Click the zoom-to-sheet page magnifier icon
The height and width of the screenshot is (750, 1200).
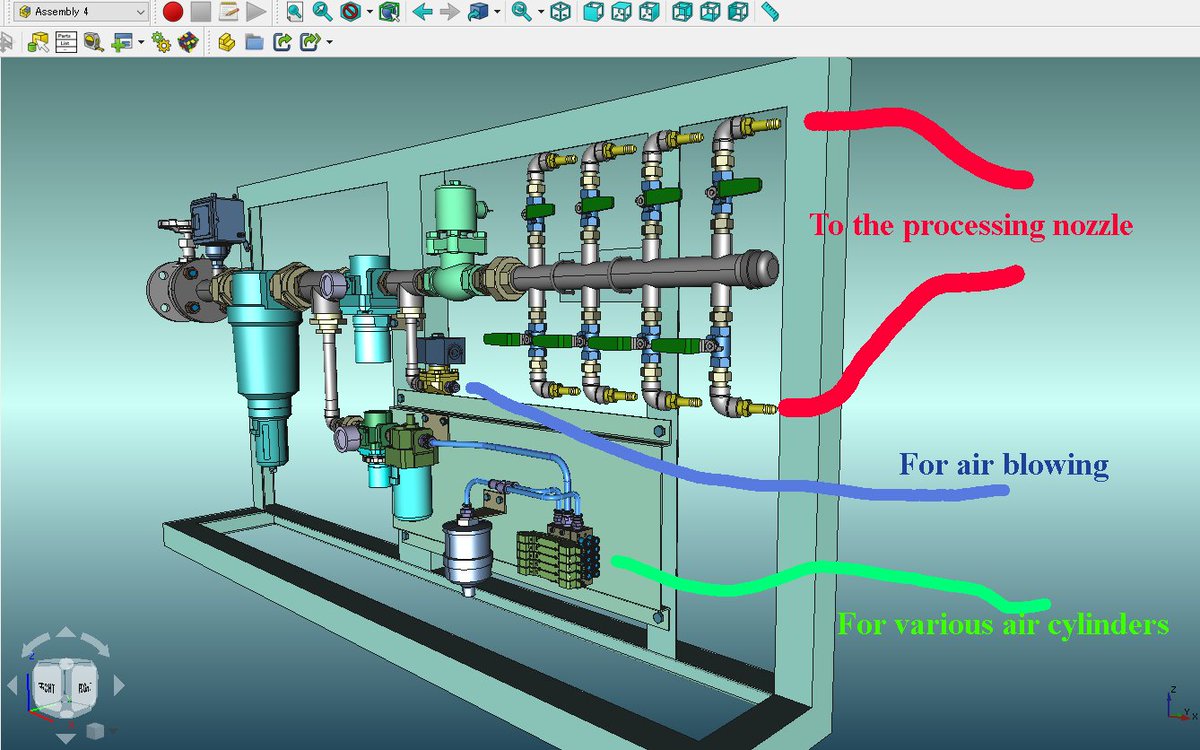[x=294, y=12]
